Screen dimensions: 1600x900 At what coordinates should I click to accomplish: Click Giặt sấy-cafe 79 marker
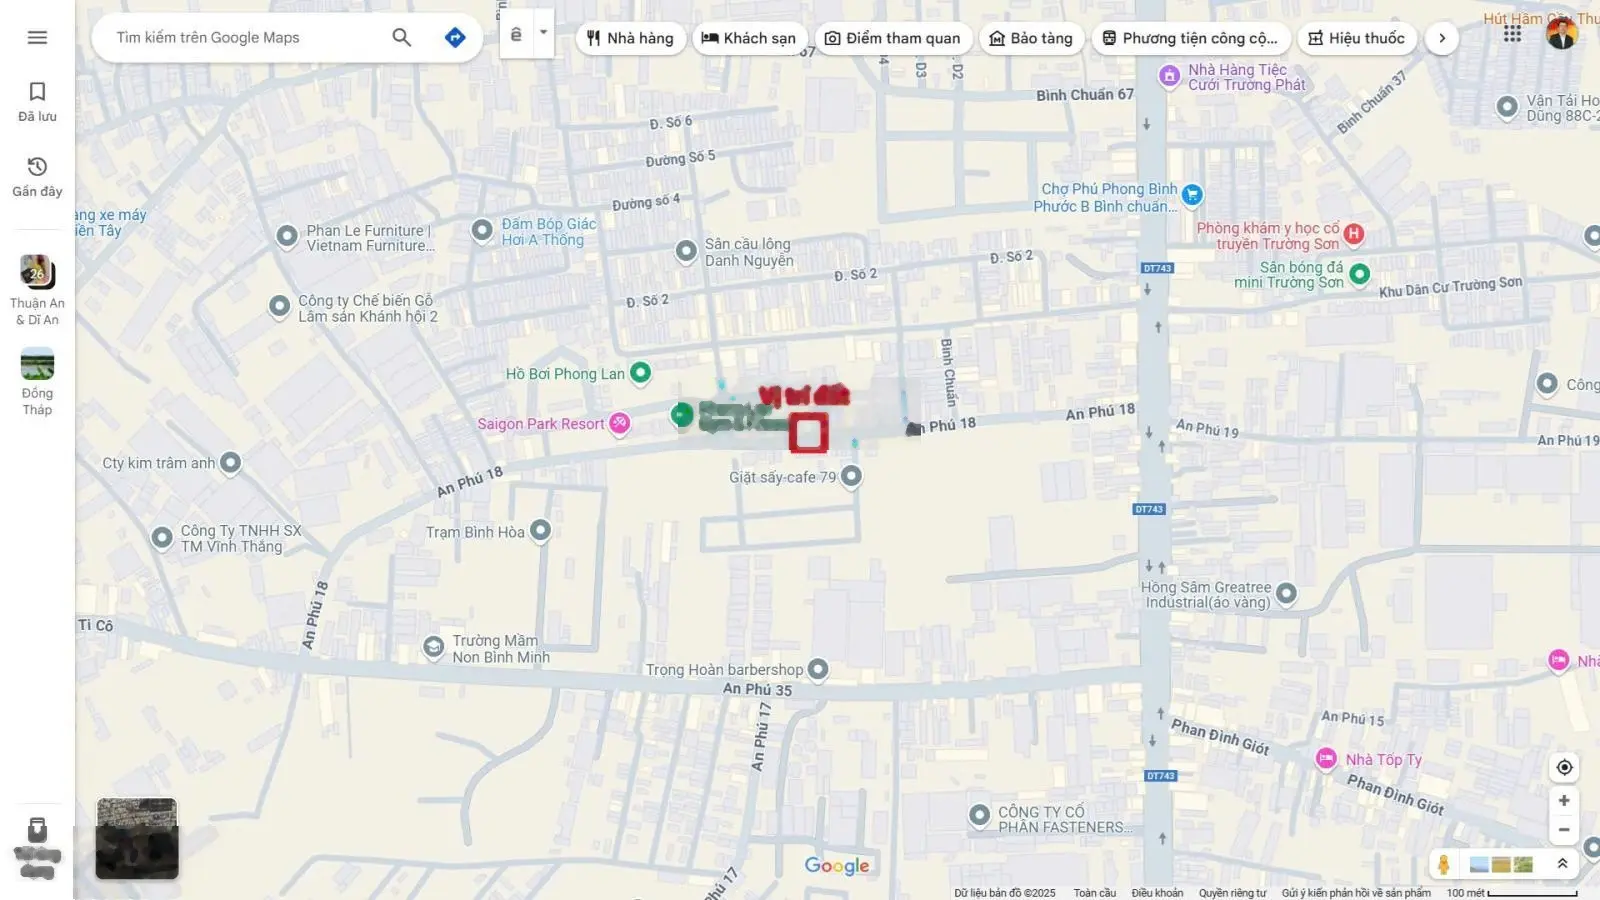tap(851, 476)
